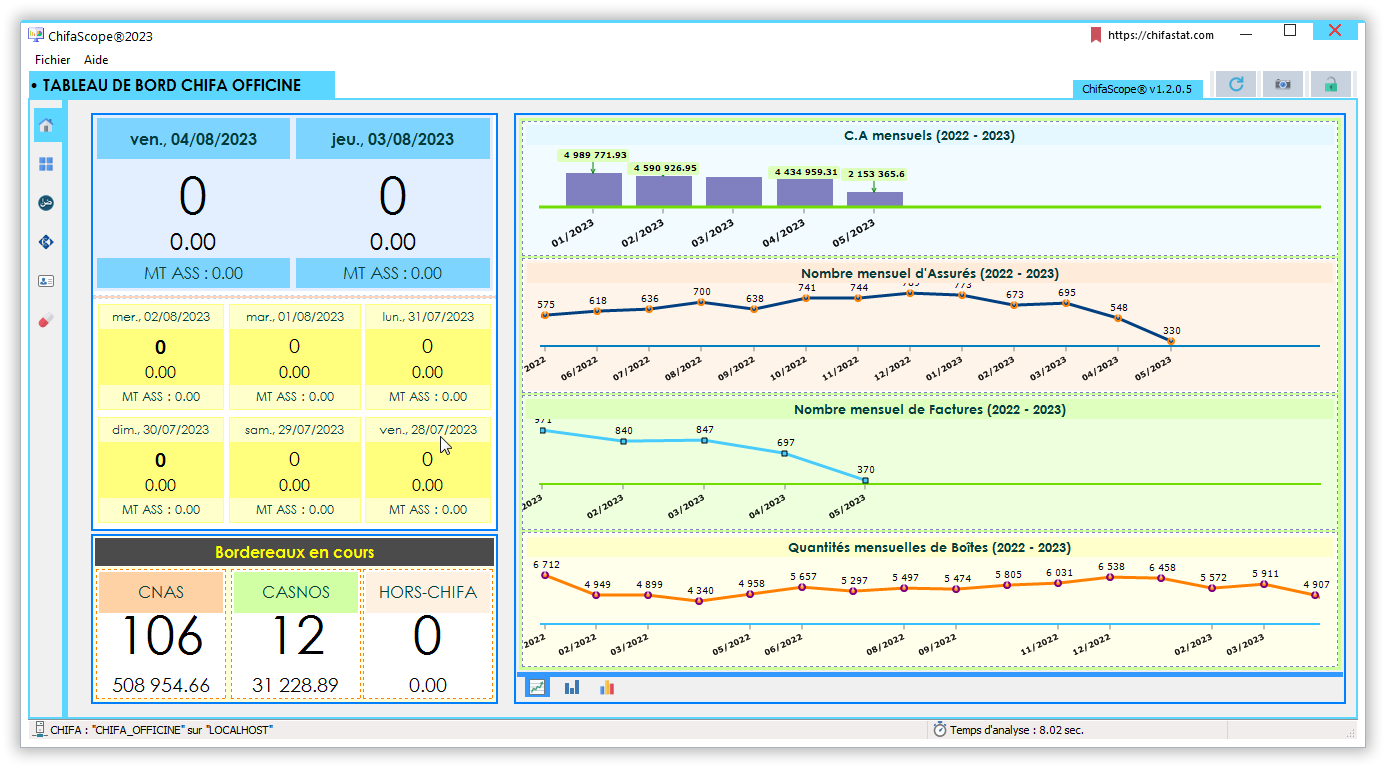Screen dimensions: 1386x768
Task: Switch to line chart view icon
Action: coord(538,687)
